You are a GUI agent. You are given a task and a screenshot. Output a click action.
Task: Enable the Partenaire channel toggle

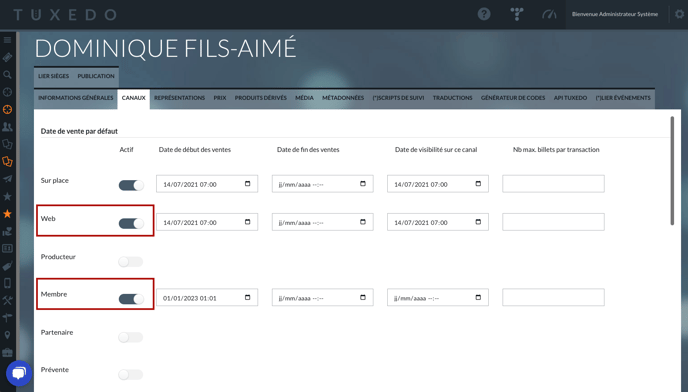coord(131,337)
